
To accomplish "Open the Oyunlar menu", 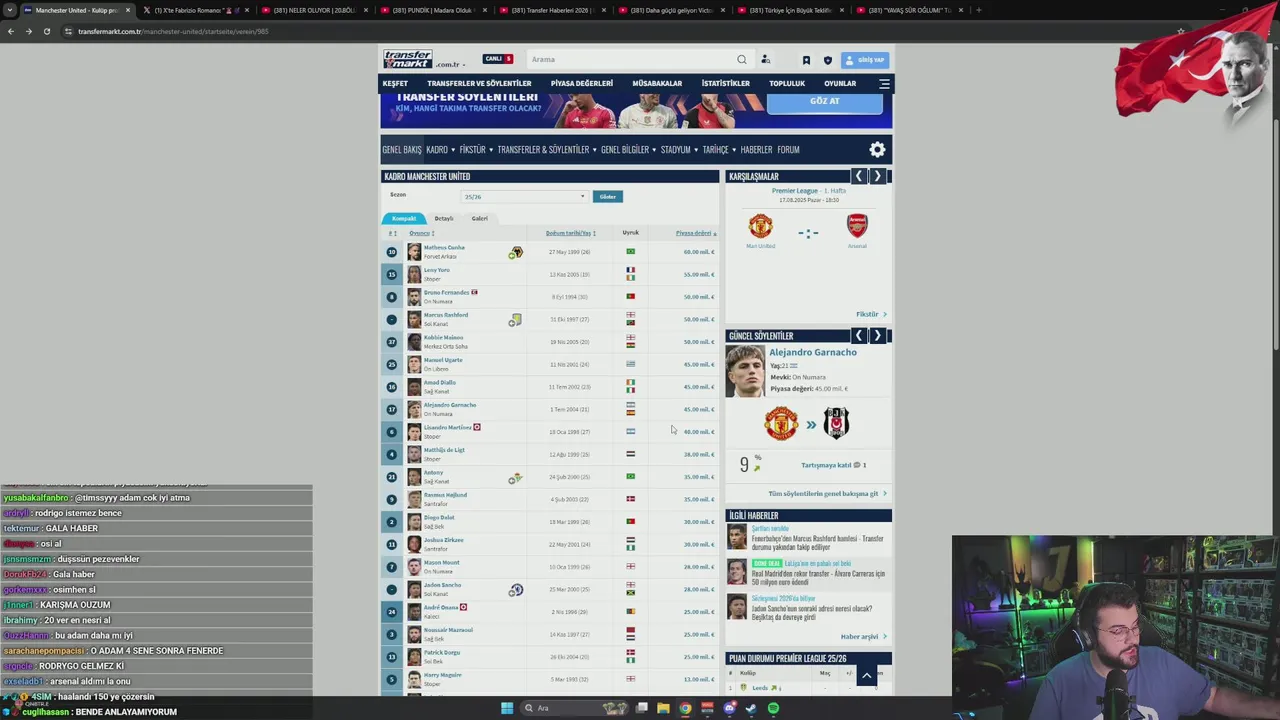I will pyautogui.click(x=840, y=84).
